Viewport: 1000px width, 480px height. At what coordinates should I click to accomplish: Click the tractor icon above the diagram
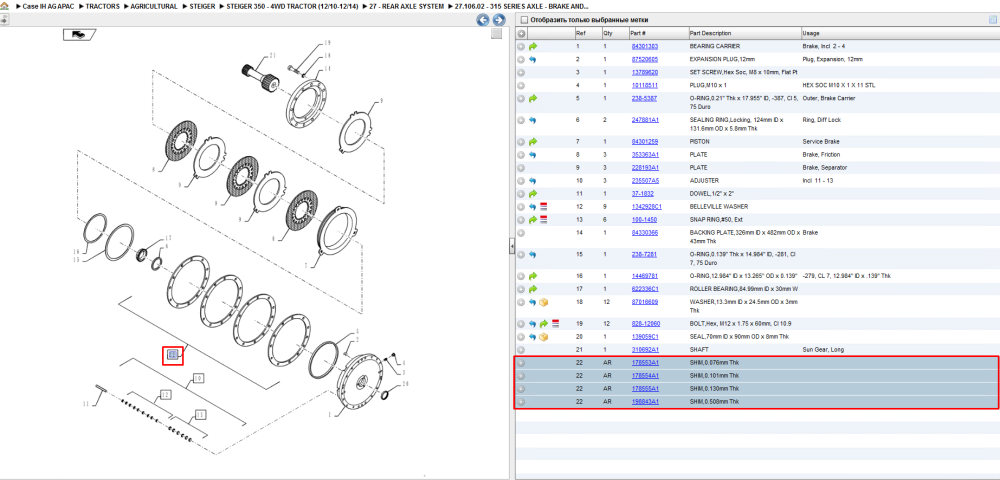(x=78, y=34)
